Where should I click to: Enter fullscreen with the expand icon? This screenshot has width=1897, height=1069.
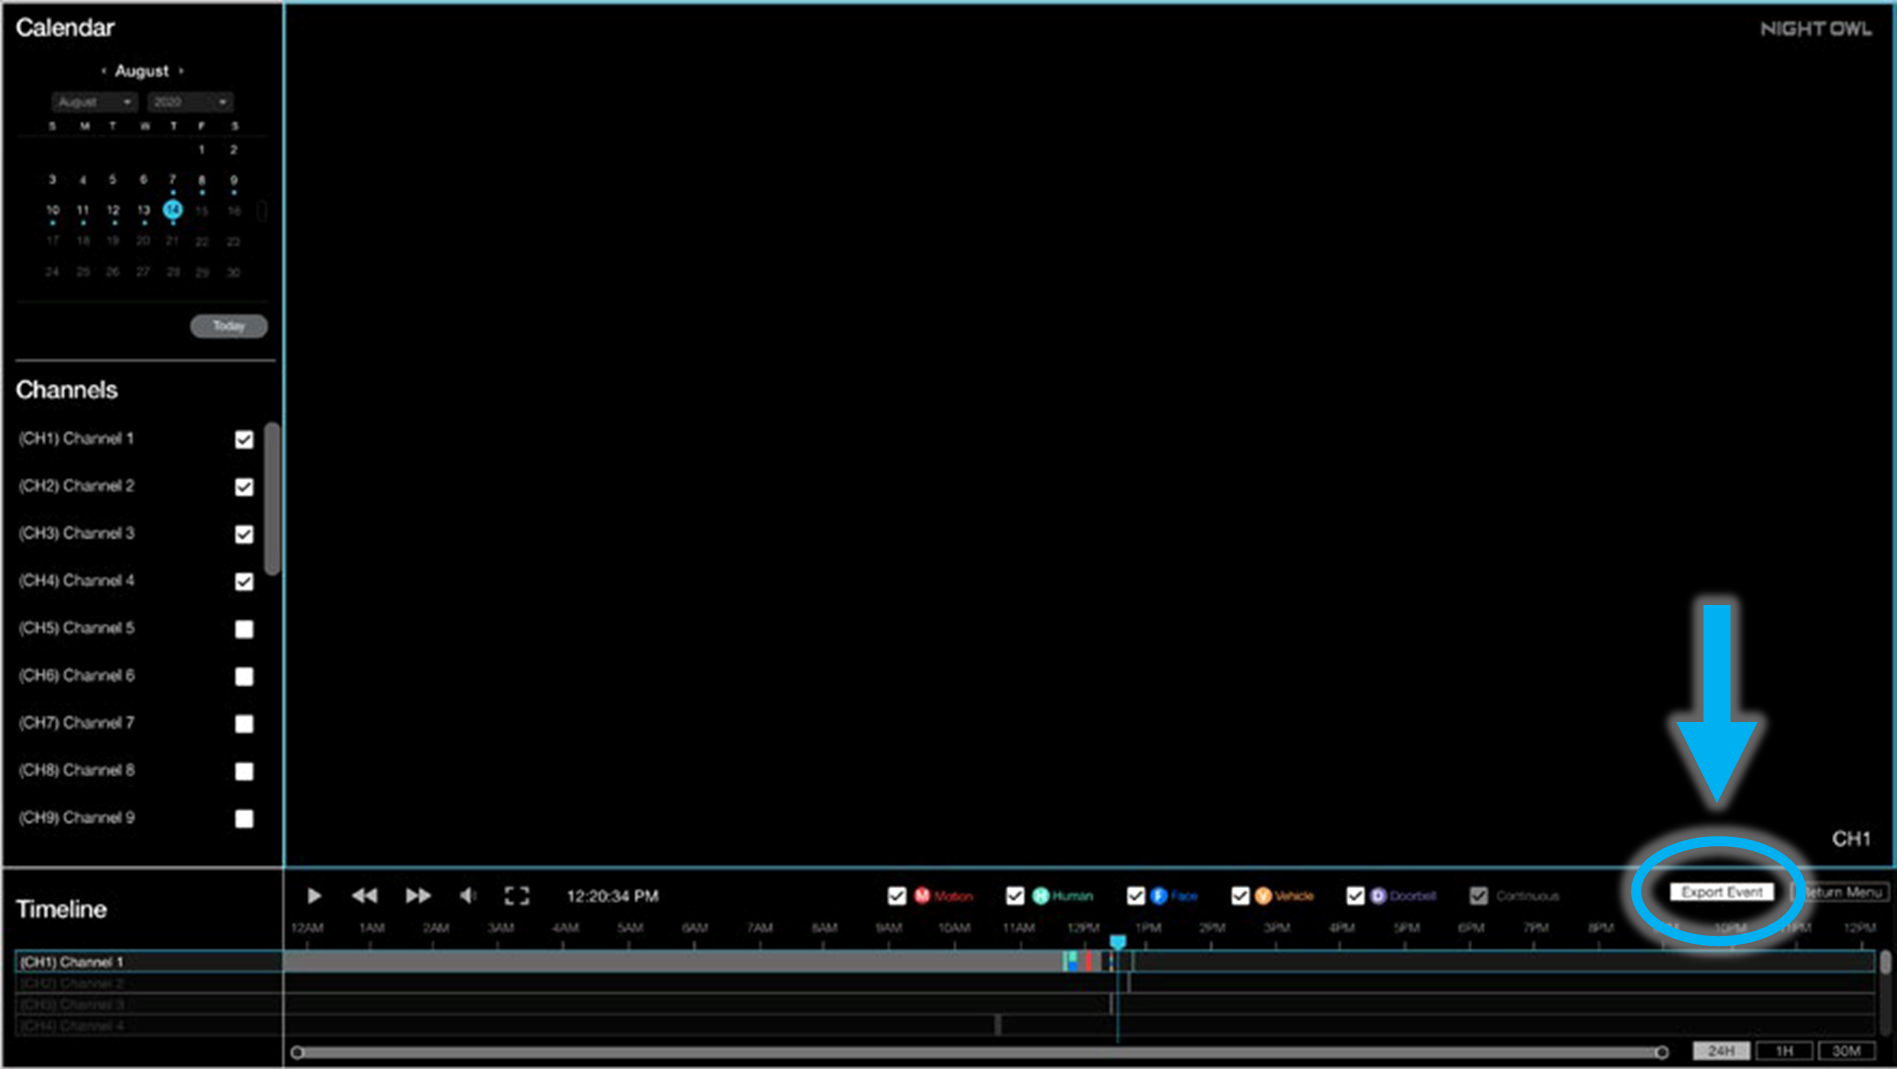[x=517, y=895]
